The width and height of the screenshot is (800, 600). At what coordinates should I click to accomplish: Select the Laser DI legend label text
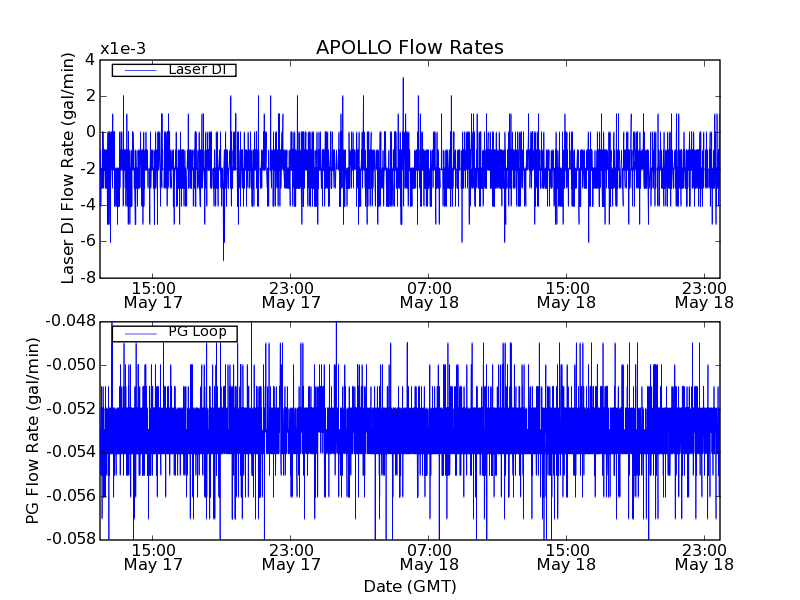[196, 69]
